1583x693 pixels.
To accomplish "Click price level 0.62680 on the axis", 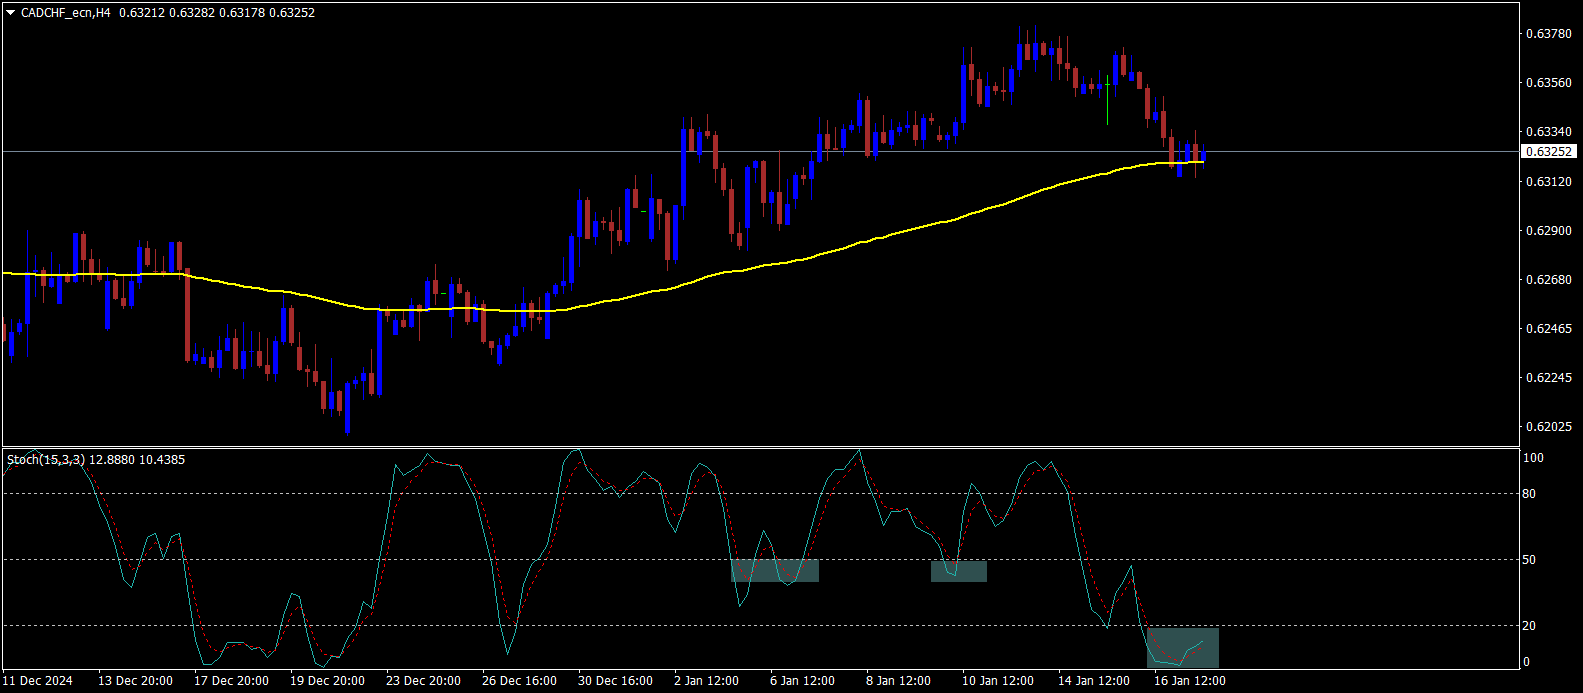I will [x=1547, y=280].
